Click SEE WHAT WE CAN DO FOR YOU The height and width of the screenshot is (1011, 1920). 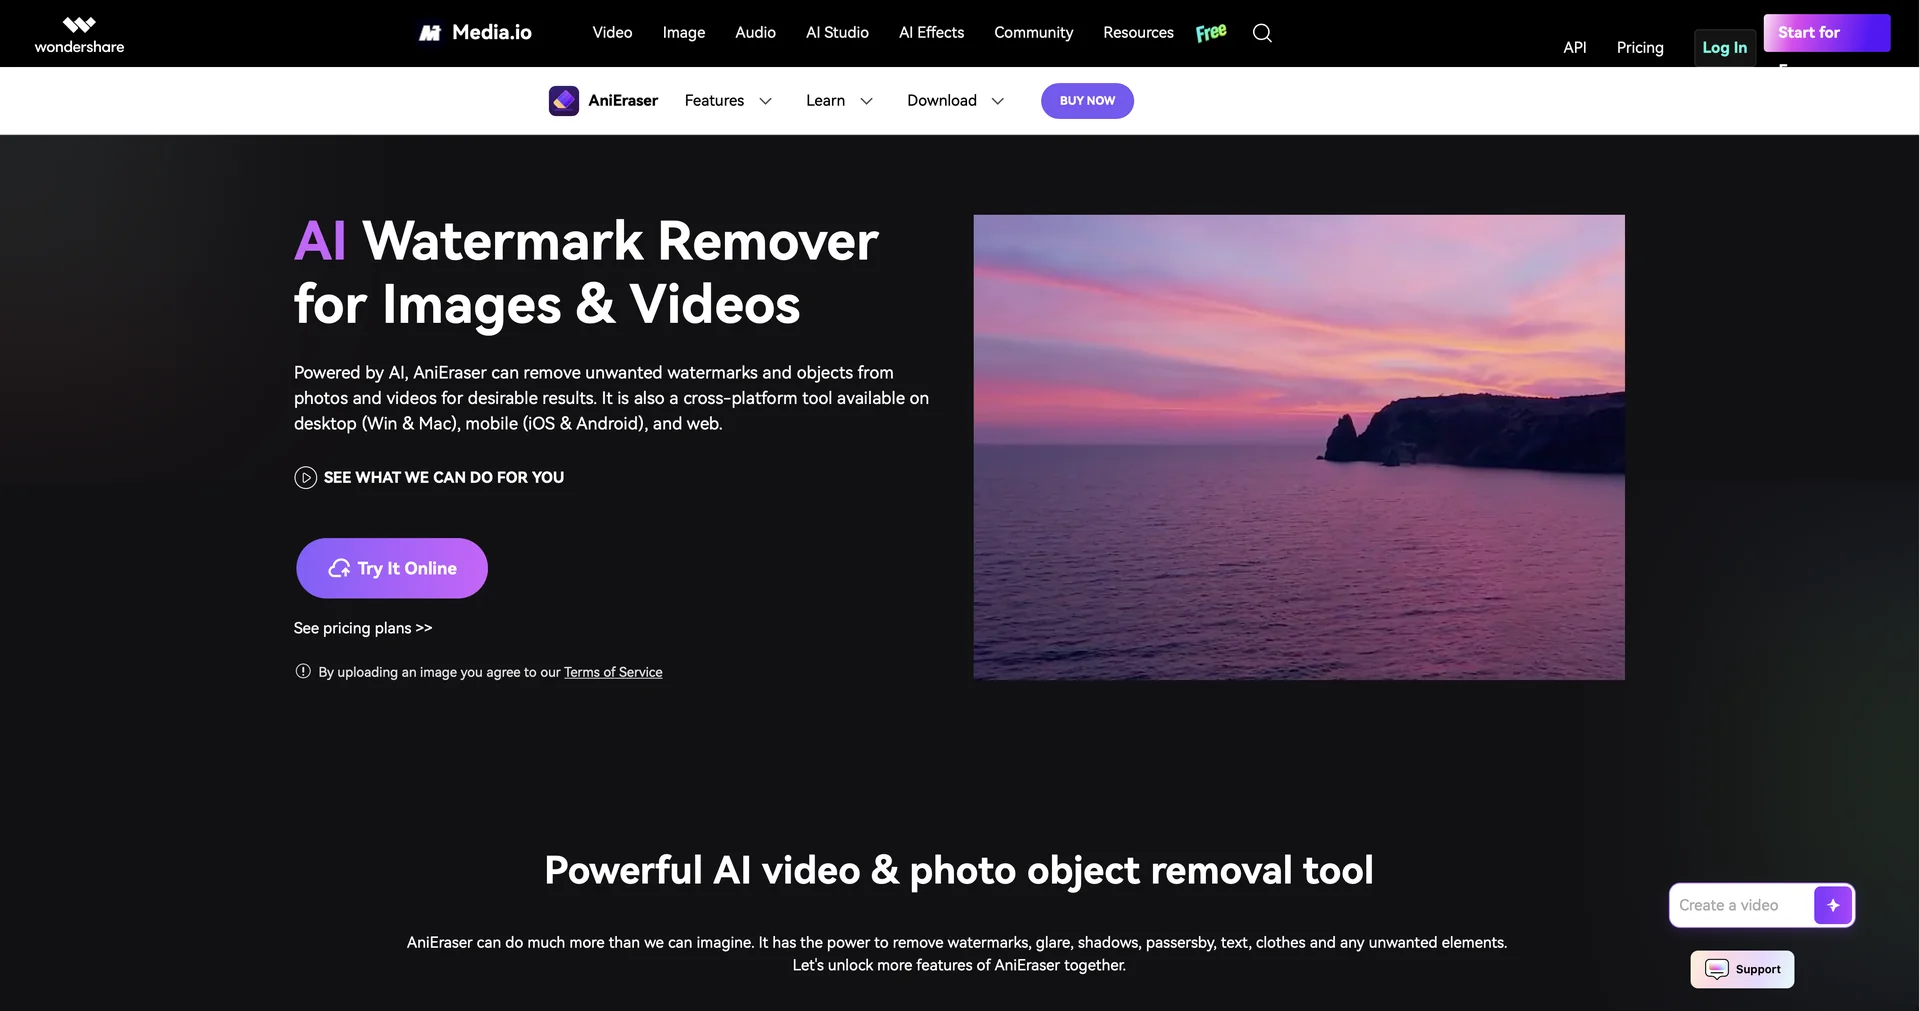(444, 478)
